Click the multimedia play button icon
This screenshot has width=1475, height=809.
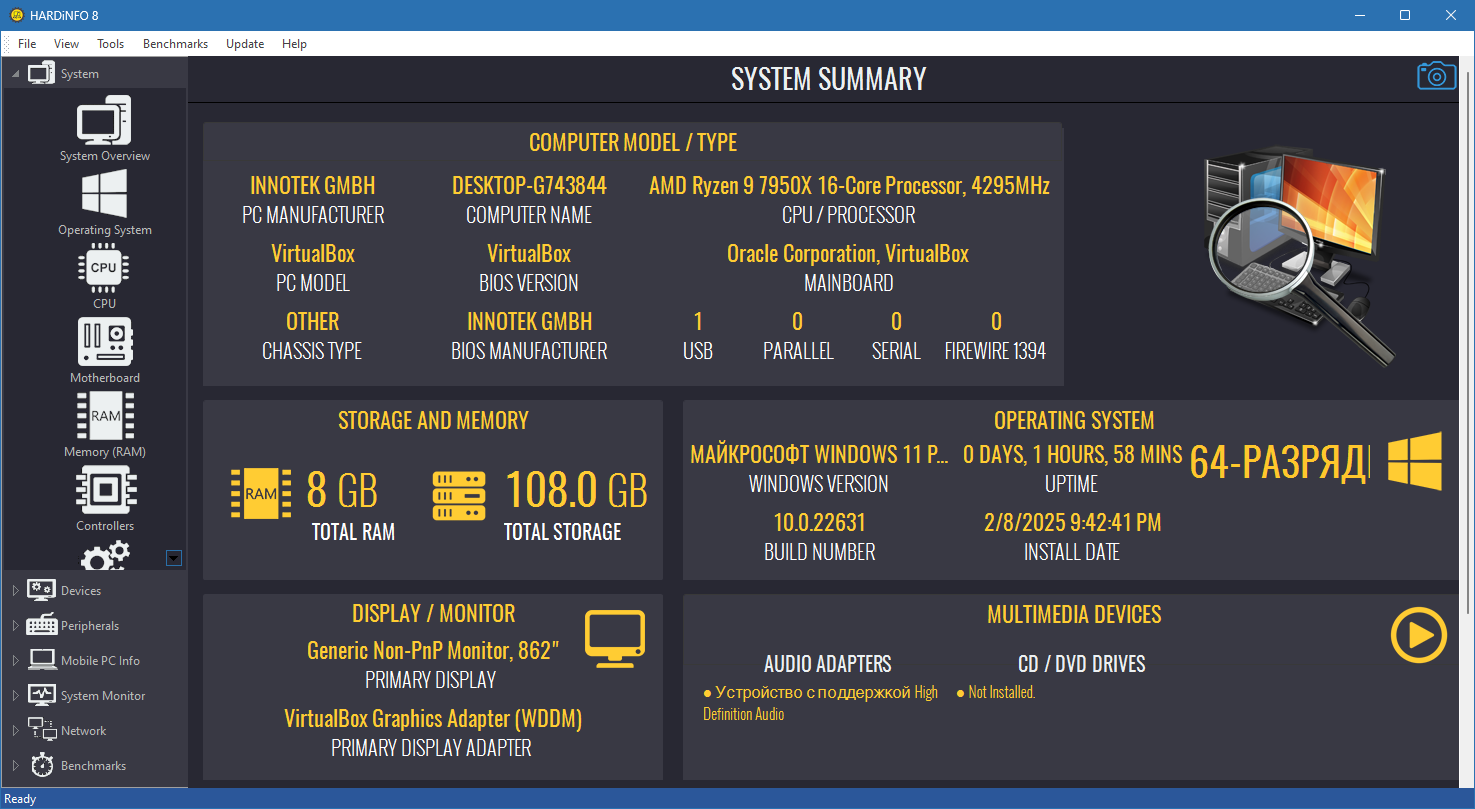tap(1419, 635)
